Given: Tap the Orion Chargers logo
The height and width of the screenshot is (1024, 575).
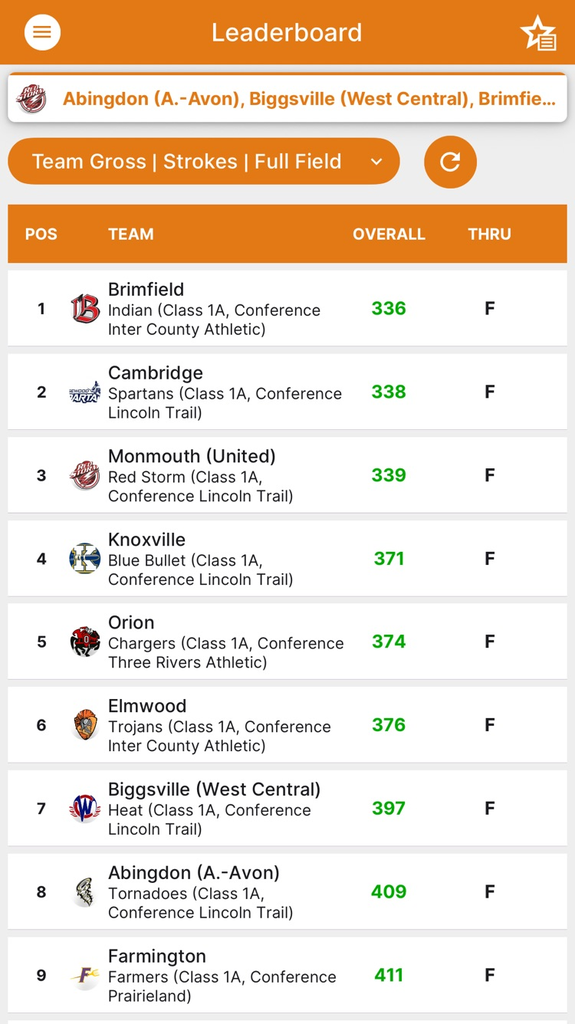Looking at the screenshot, I should (x=85, y=641).
